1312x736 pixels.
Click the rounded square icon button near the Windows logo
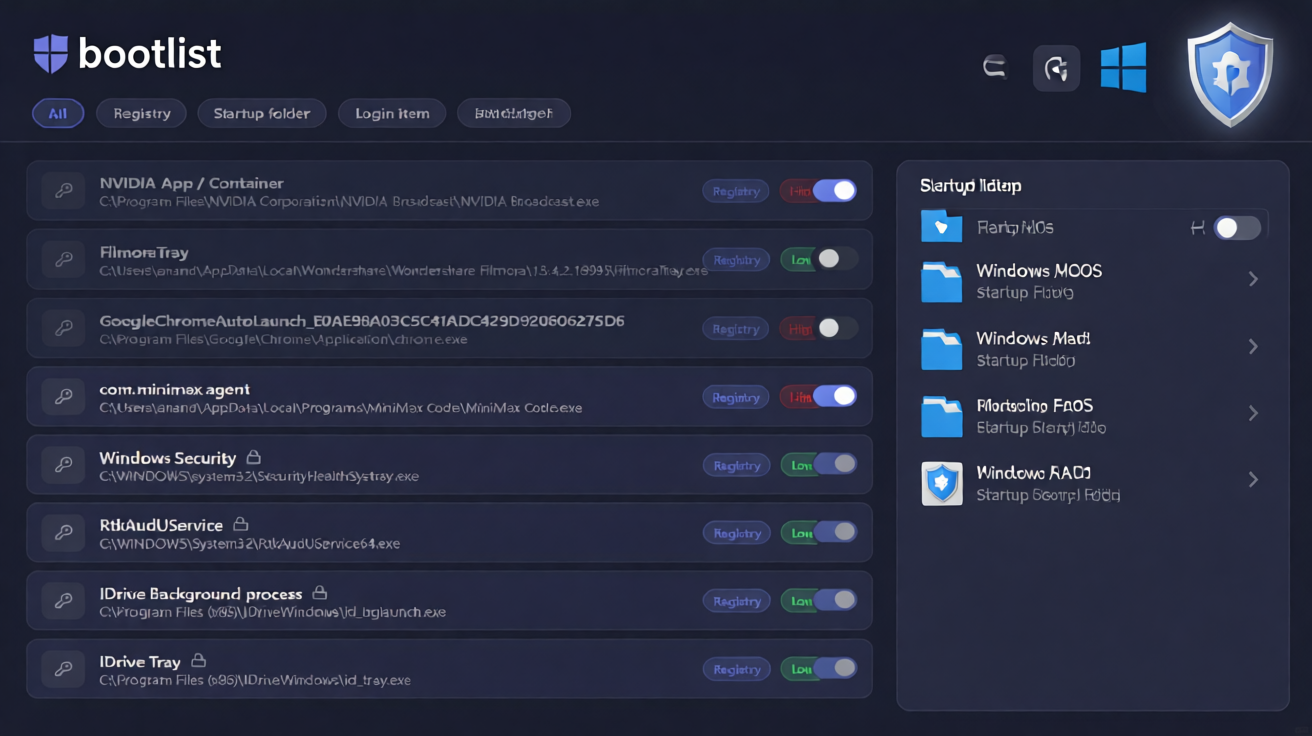point(1056,68)
